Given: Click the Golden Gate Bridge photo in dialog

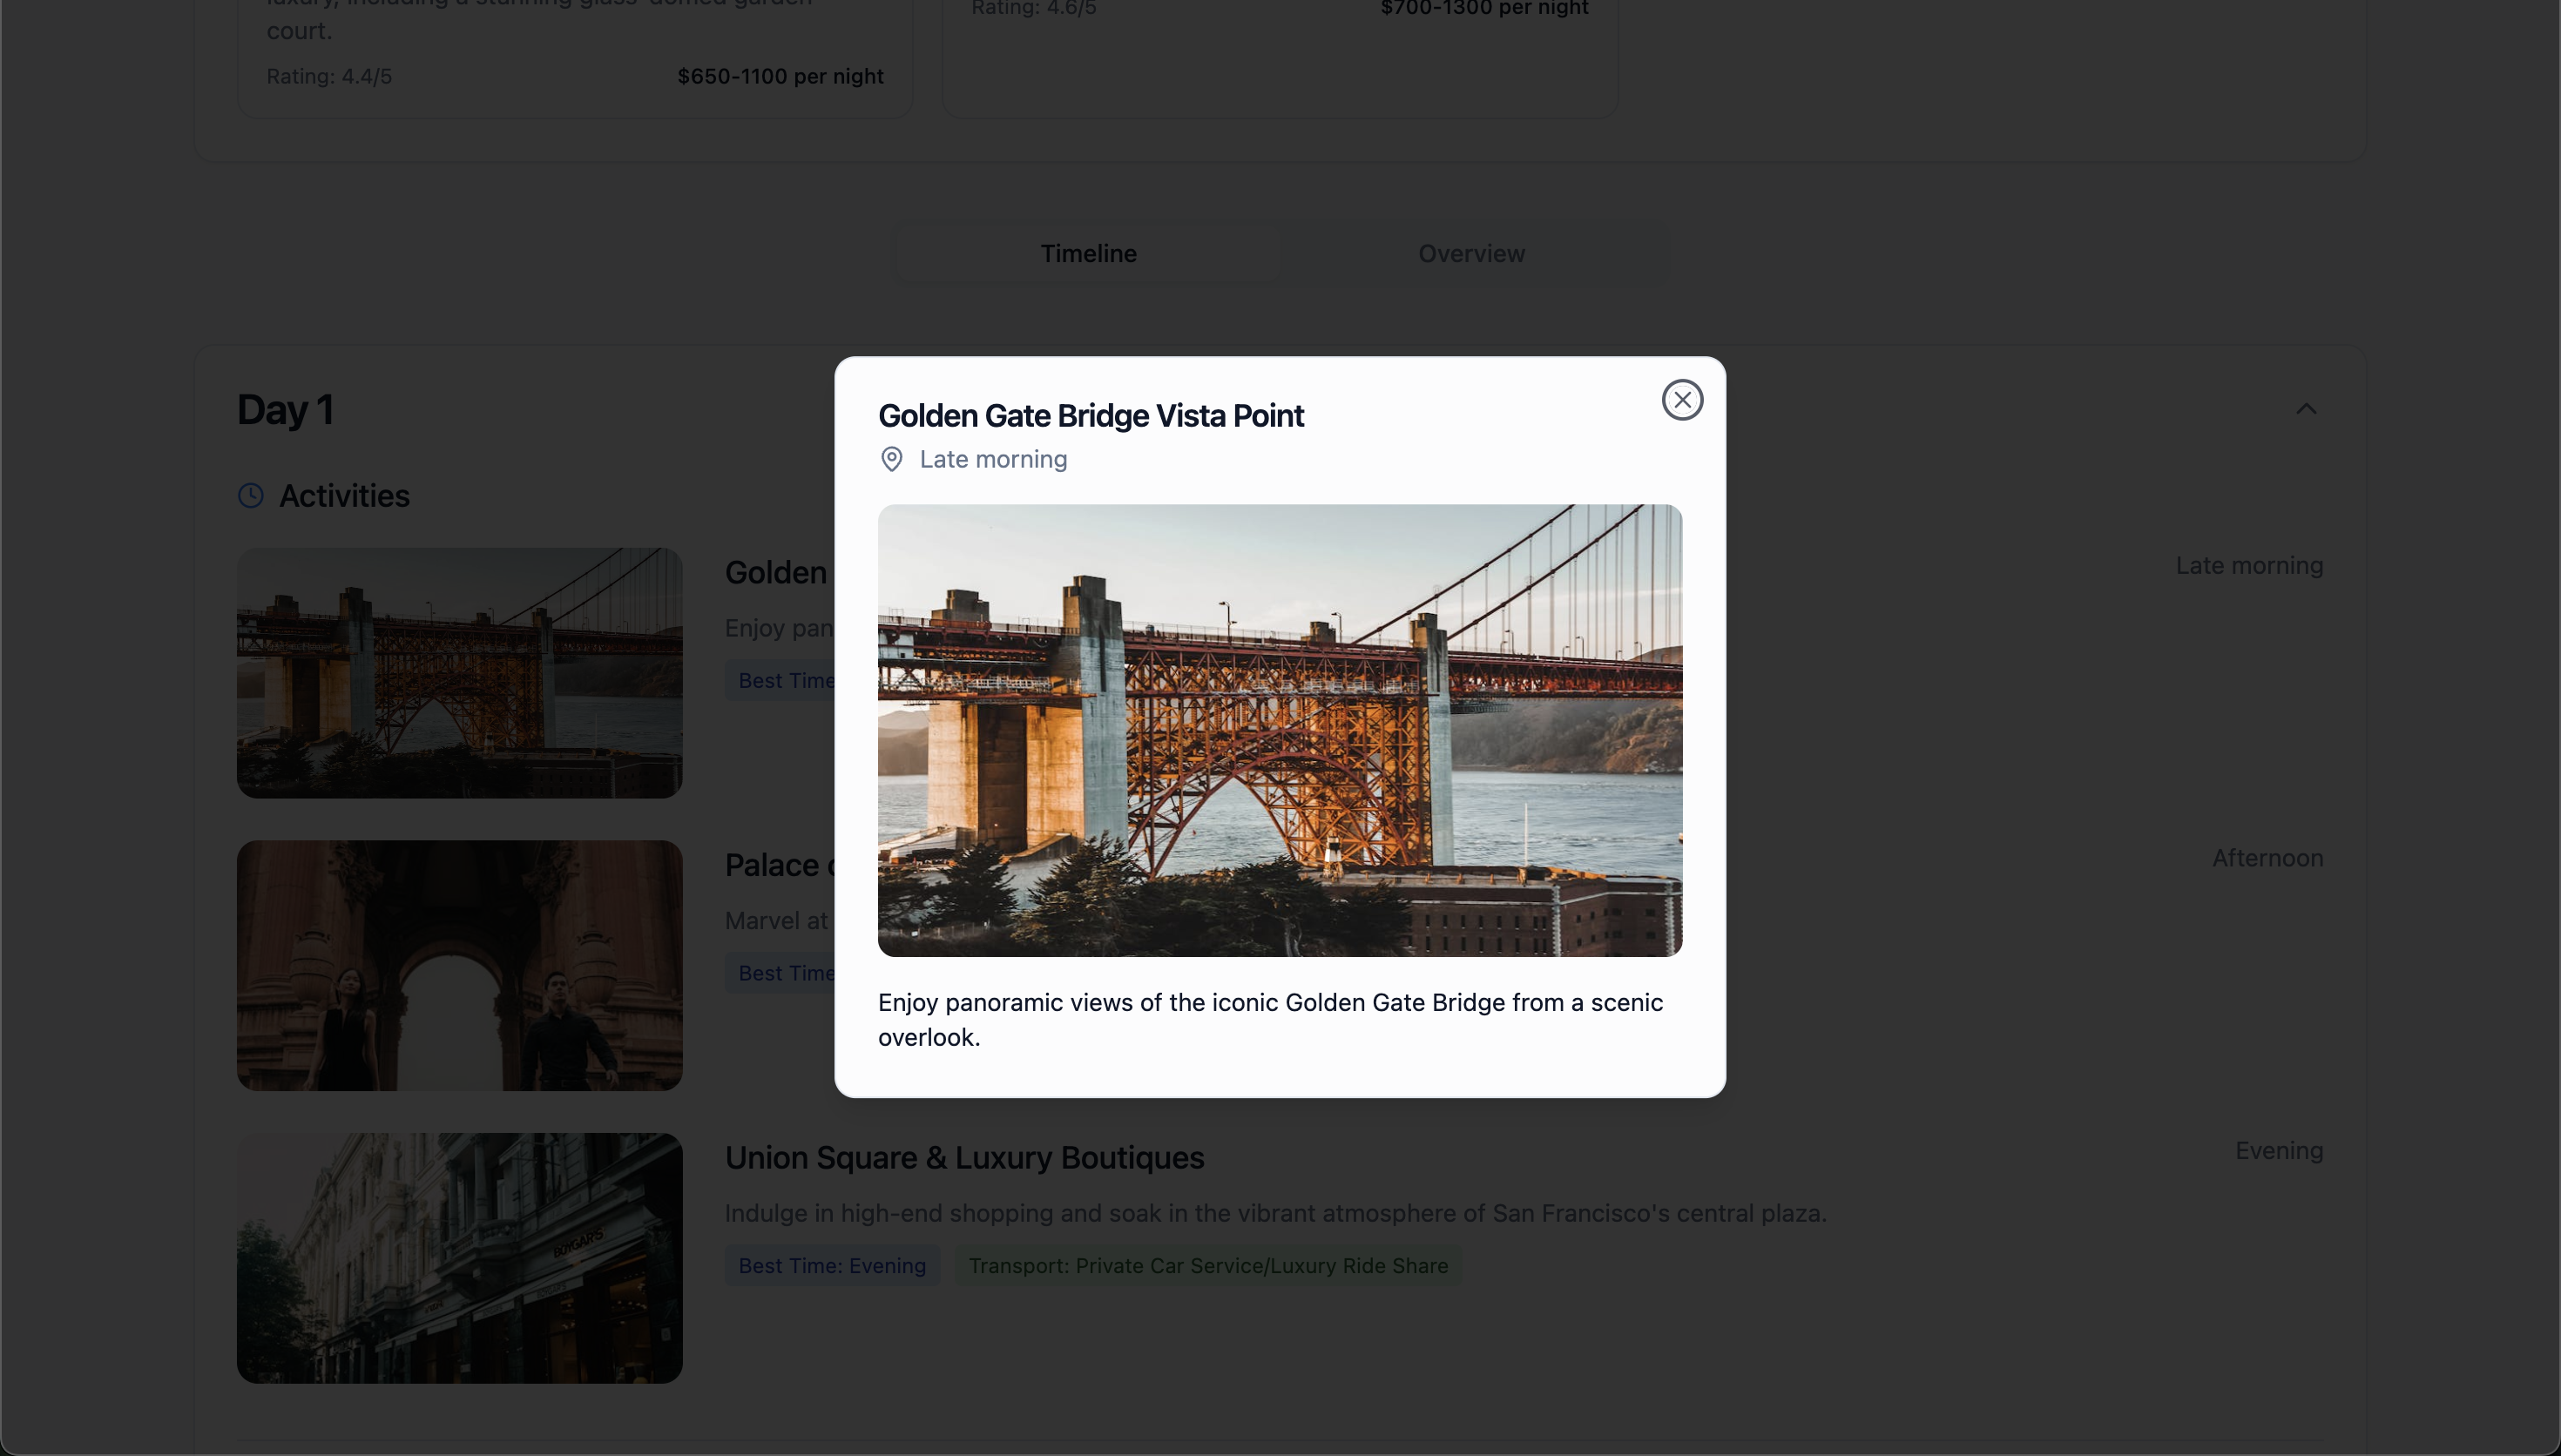Looking at the screenshot, I should point(1280,730).
